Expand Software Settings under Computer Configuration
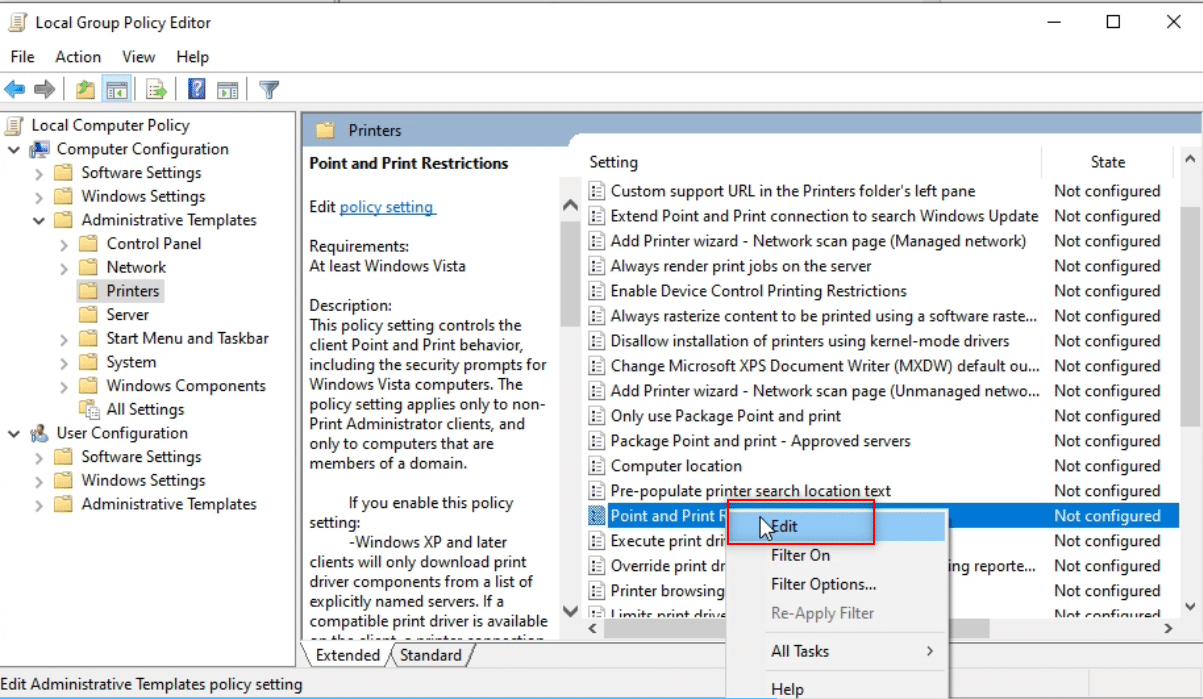 coord(39,173)
